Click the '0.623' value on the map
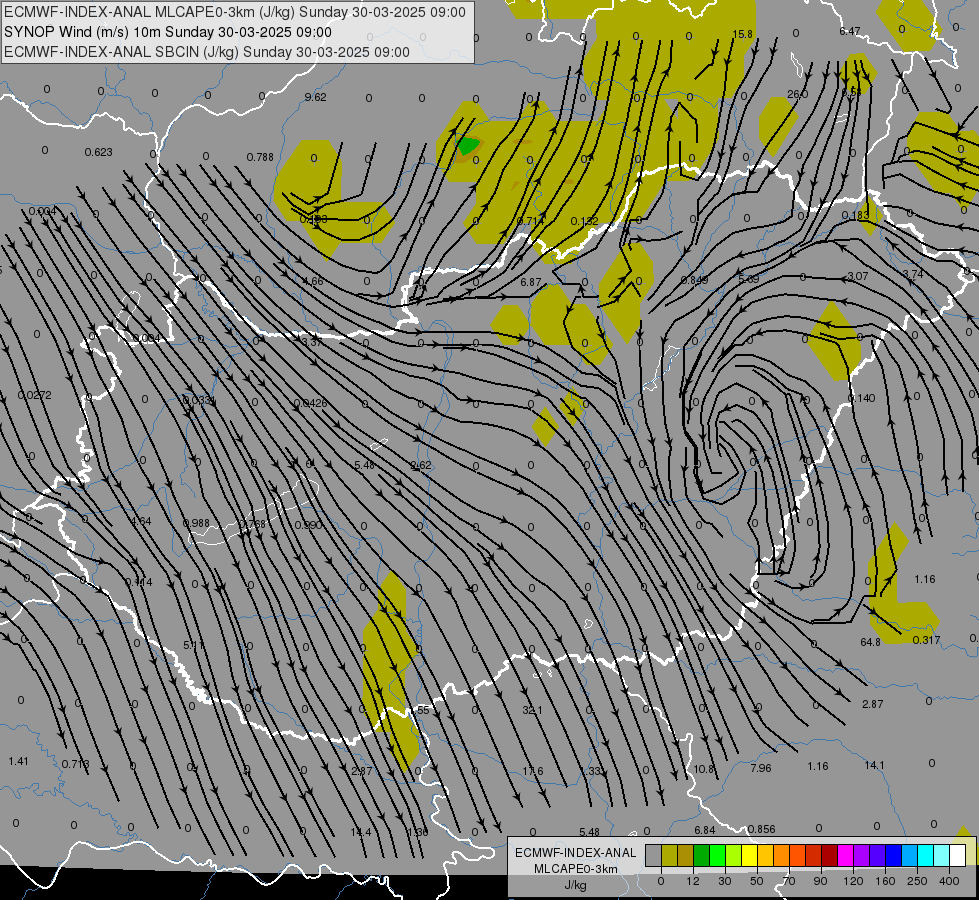The width and height of the screenshot is (979, 900). point(99,152)
